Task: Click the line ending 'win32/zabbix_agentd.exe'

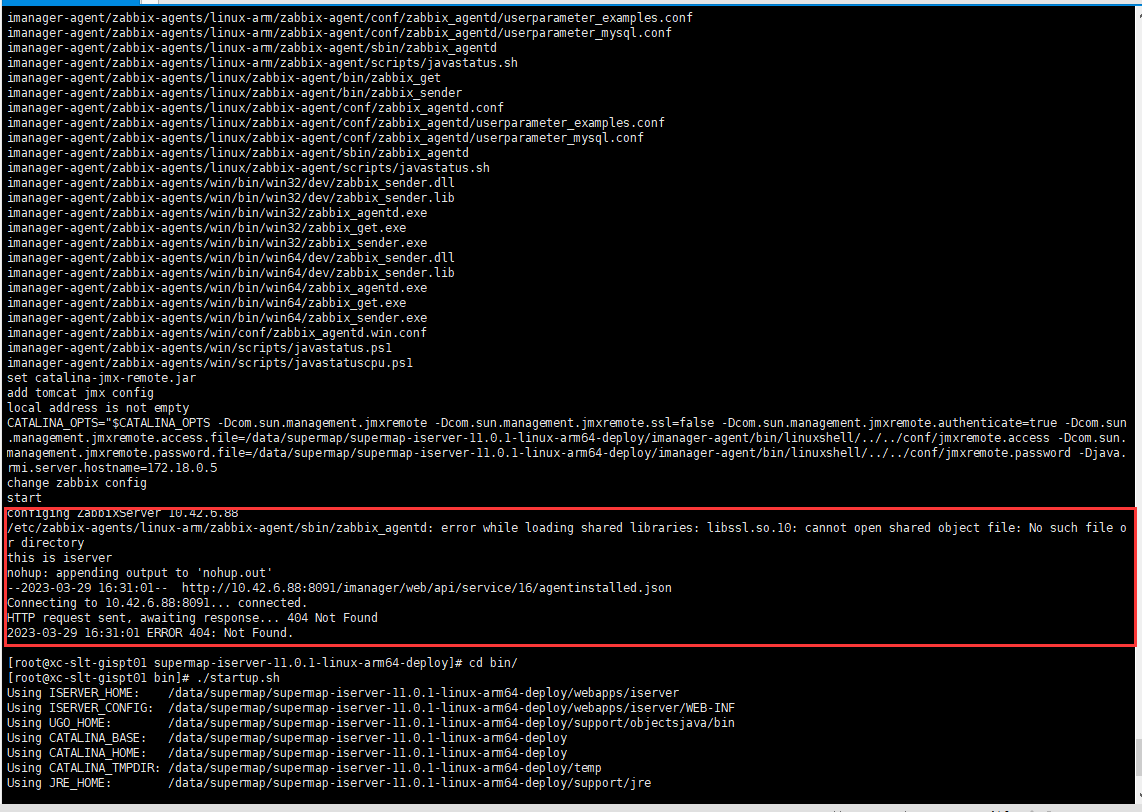Action: [x=216, y=213]
